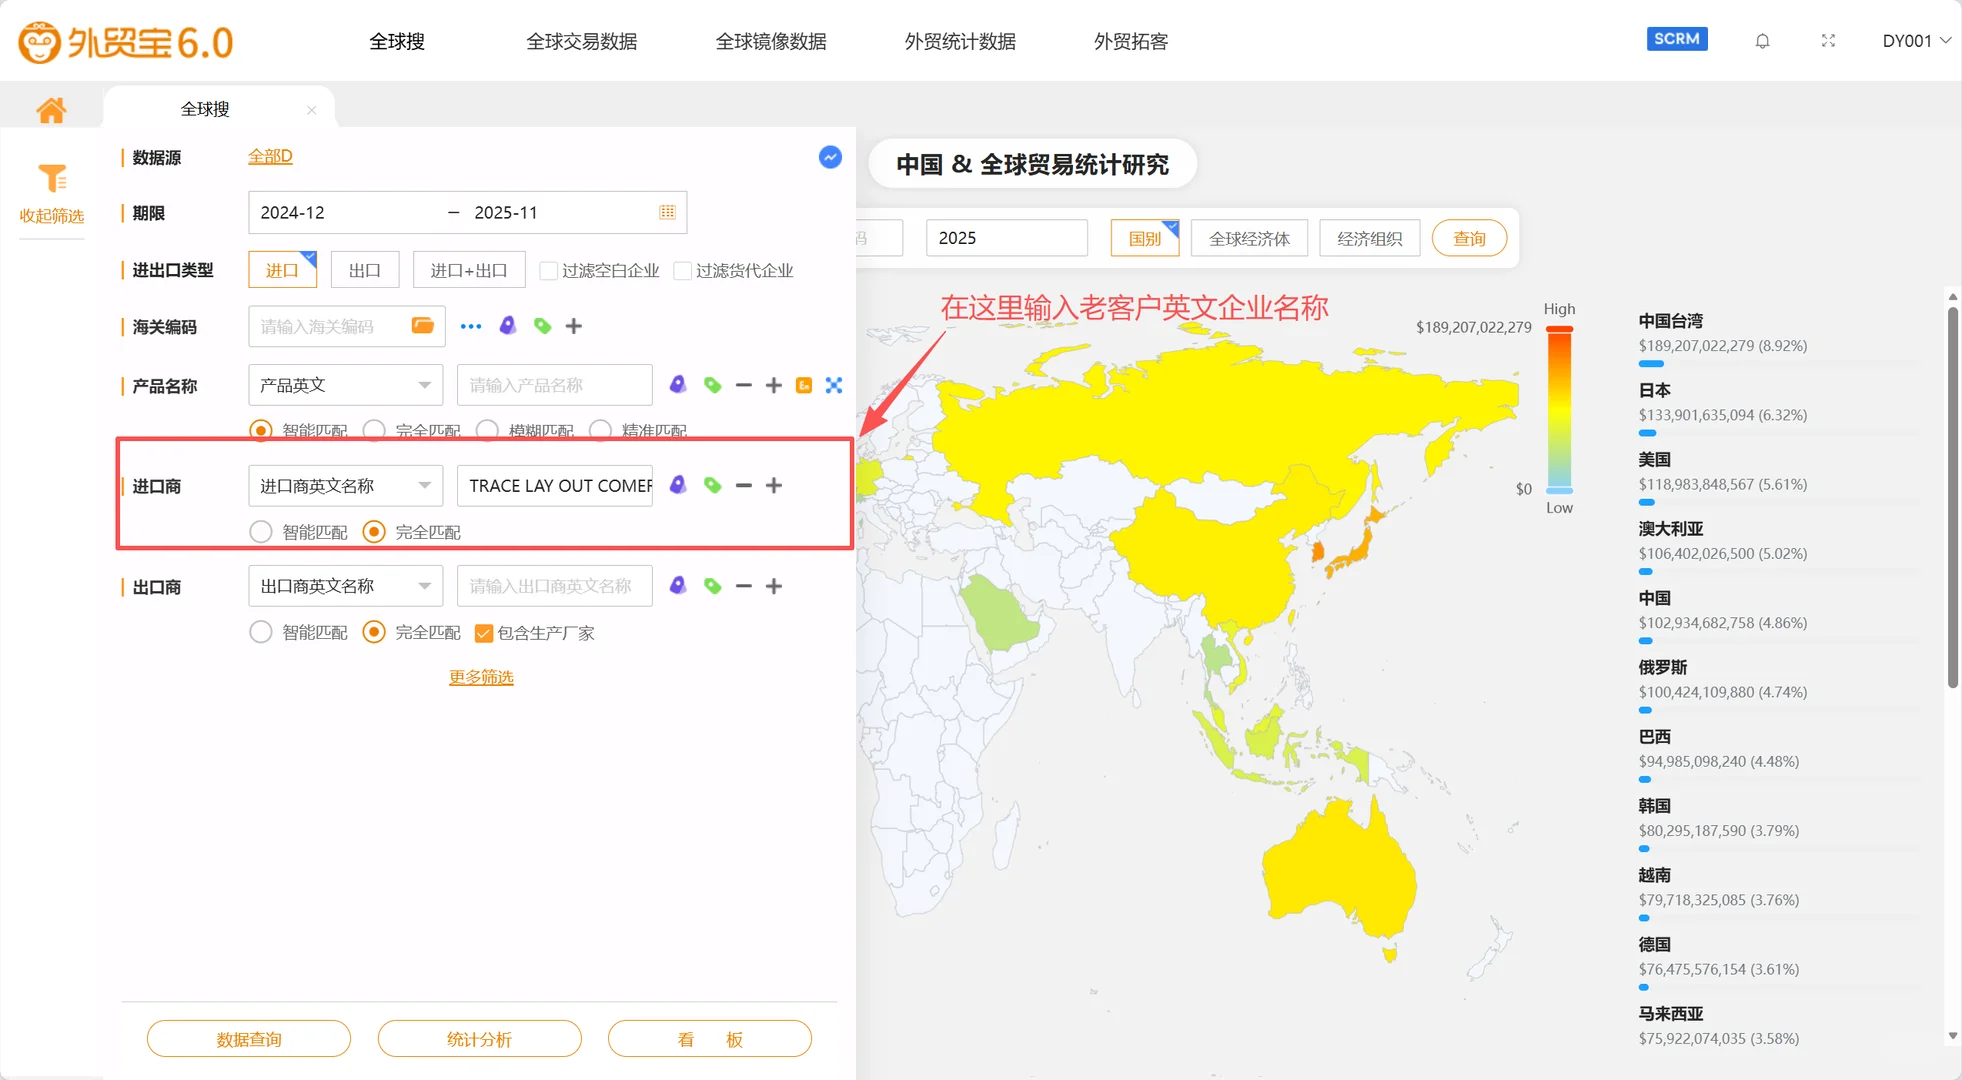Select the 全球搜 tab
Image resolution: width=1962 pixels, height=1080 pixels.
click(x=205, y=108)
